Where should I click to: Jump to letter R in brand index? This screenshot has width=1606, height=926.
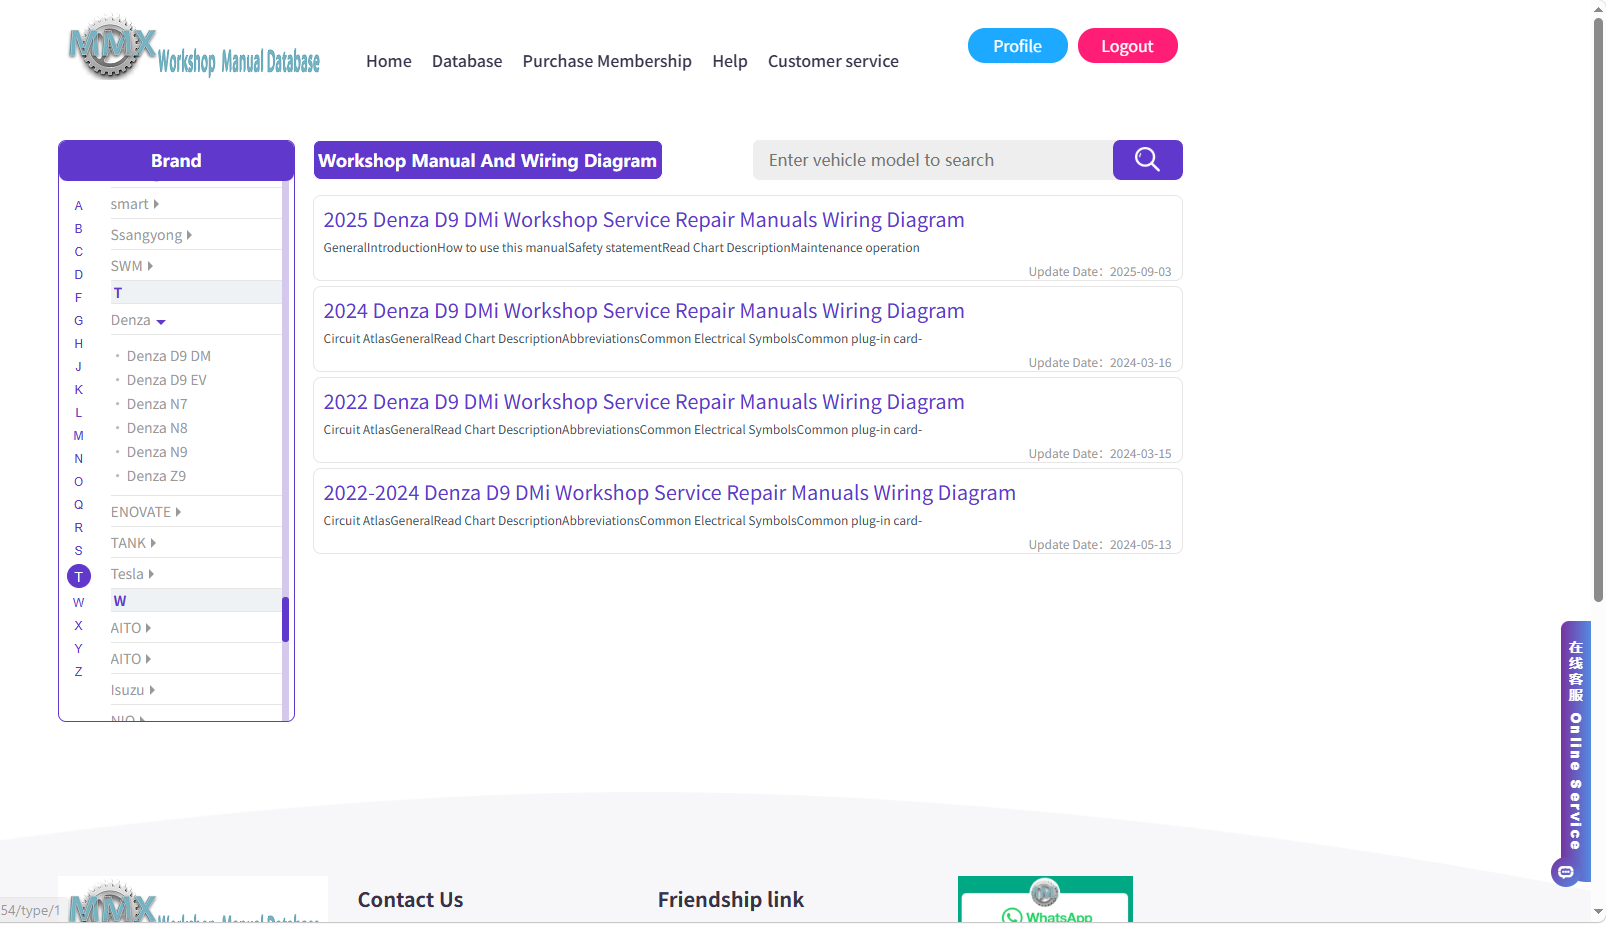(79, 528)
